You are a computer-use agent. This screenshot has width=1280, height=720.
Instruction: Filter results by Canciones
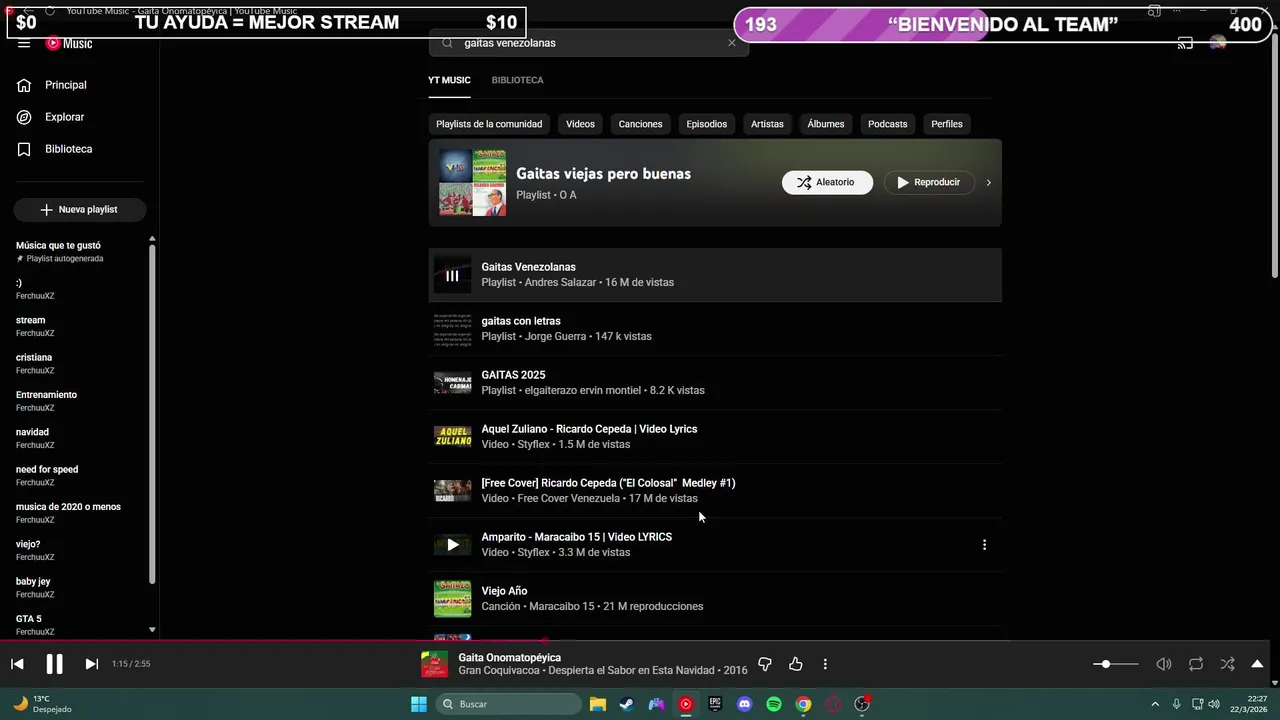pos(640,124)
